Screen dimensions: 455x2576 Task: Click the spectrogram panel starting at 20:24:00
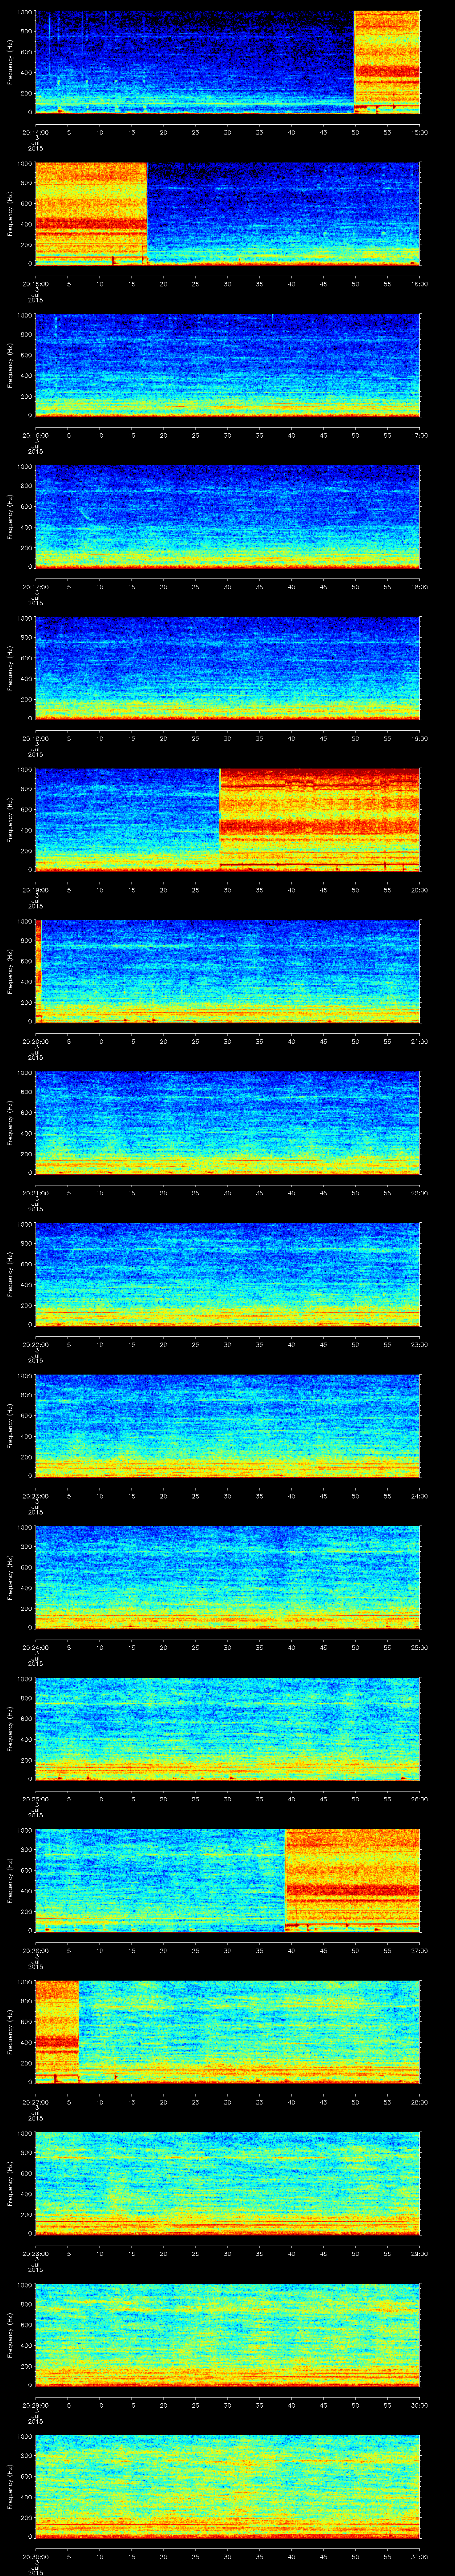[227, 1577]
